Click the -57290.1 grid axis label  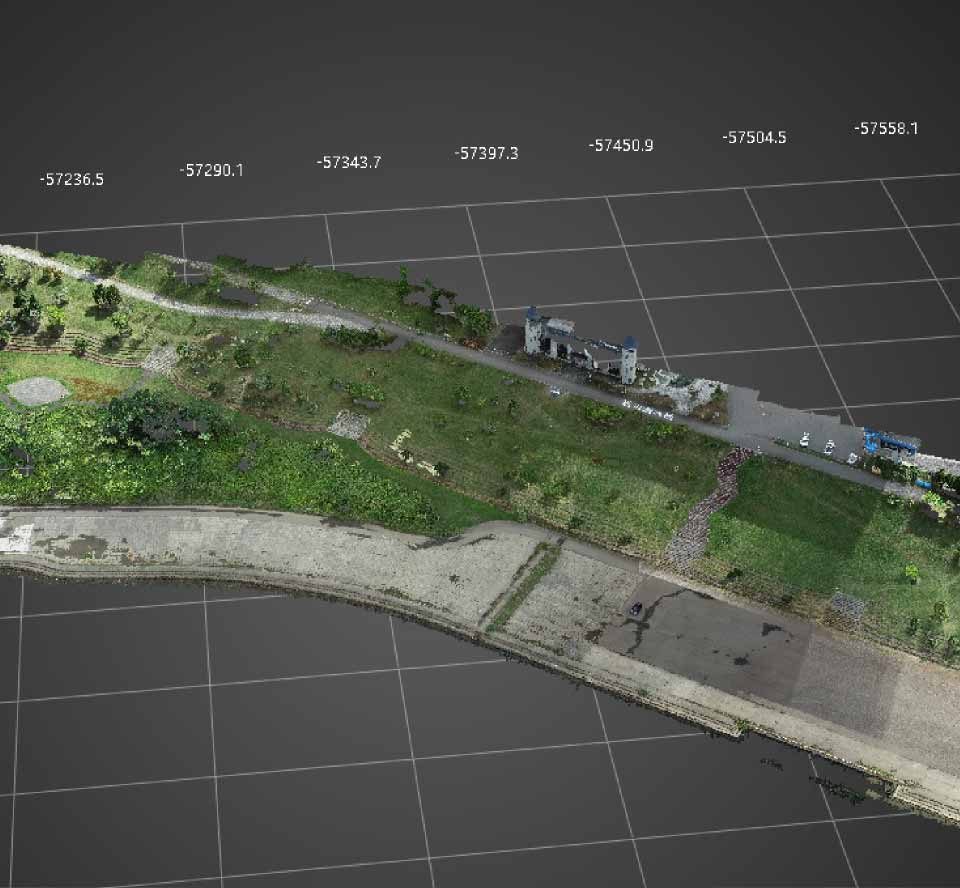211,170
